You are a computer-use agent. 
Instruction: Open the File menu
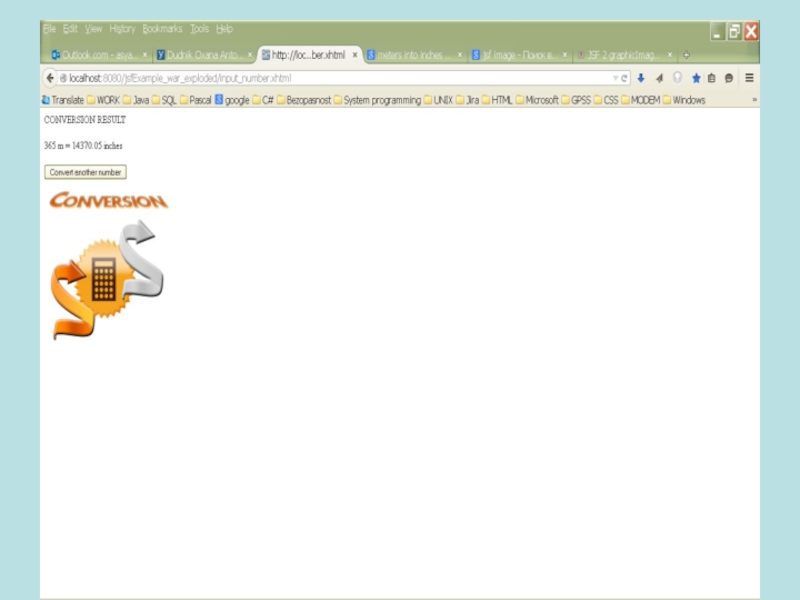[49, 29]
